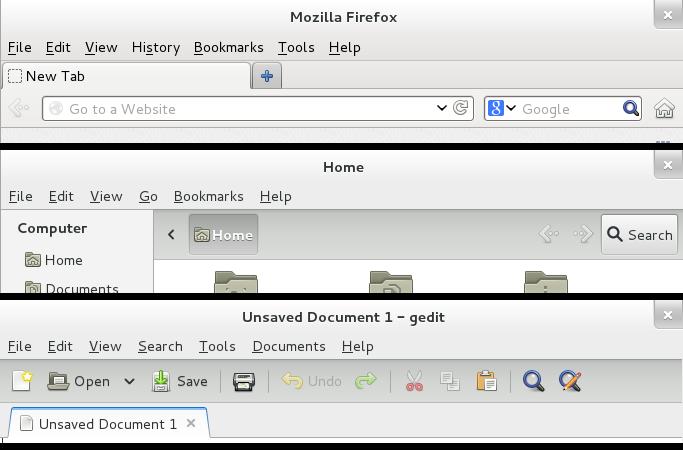Close the gedit window
The height and width of the screenshot is (450, 683).
pos(668,315)
